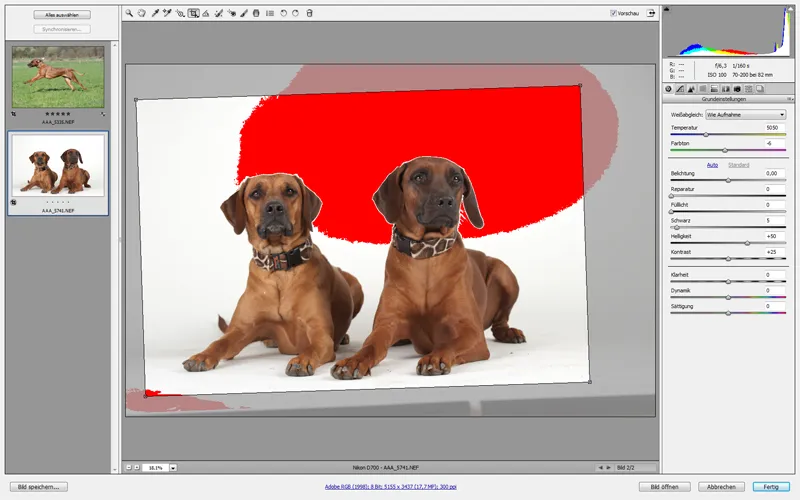Activate the Crop tool

[x=193, y=13]
